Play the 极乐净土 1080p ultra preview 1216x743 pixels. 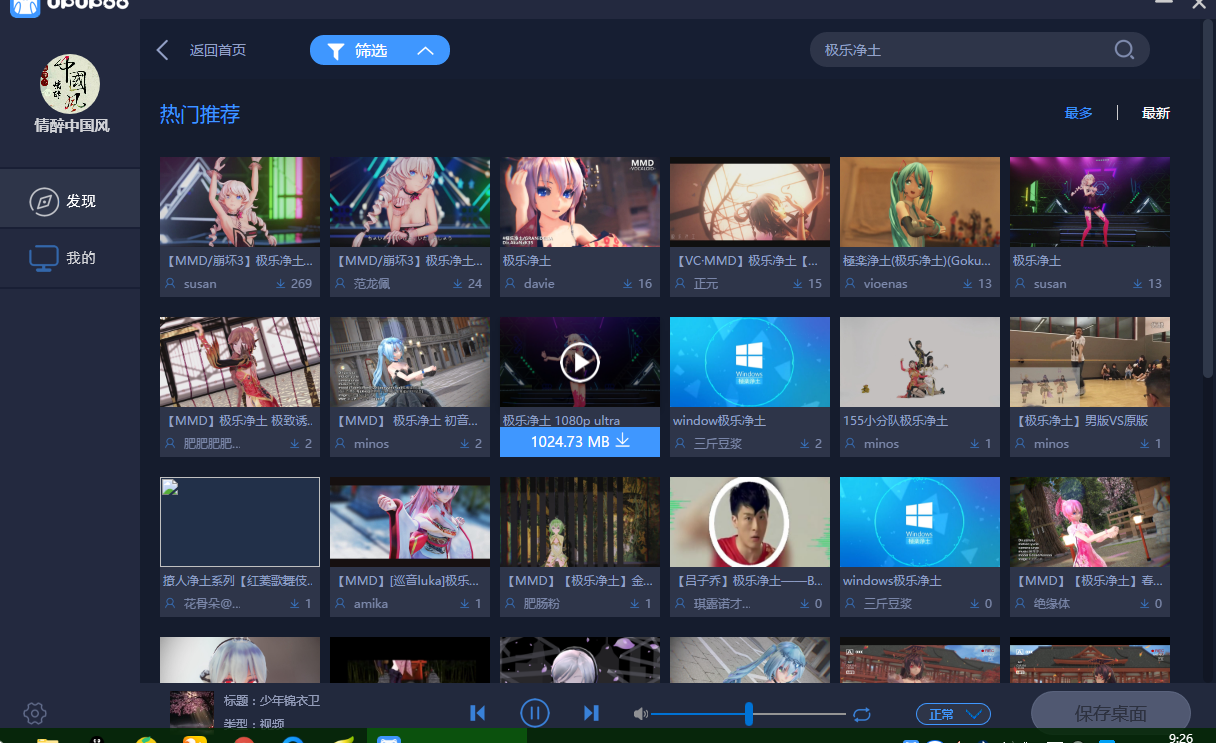[x=580, y=361]
